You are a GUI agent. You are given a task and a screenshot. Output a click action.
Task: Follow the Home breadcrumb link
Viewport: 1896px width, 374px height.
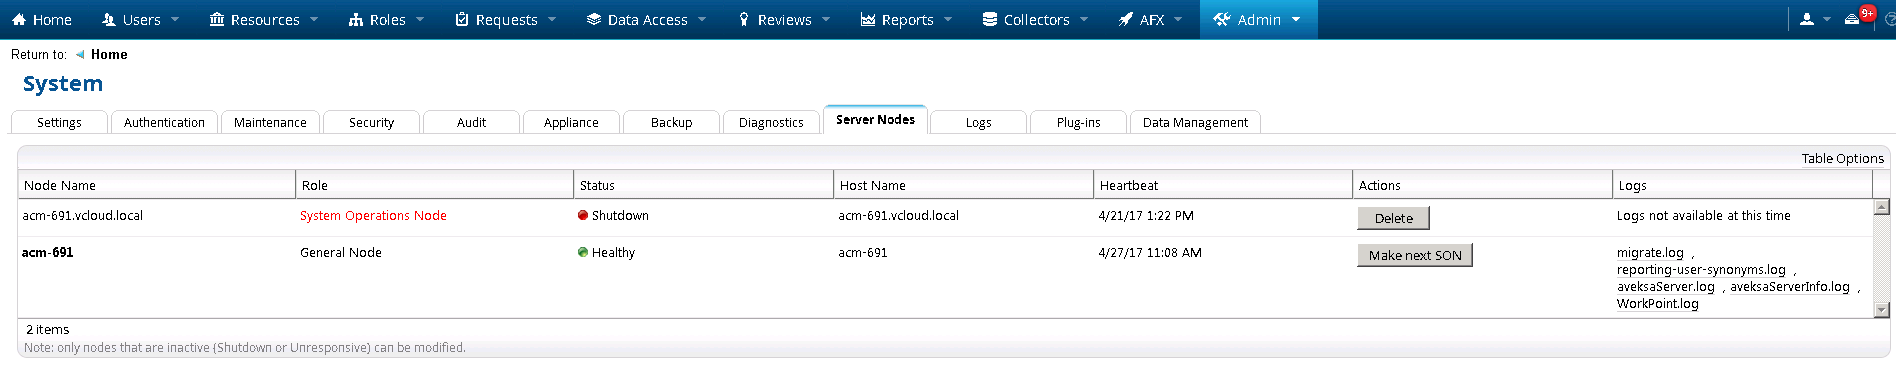click(109, 55)
